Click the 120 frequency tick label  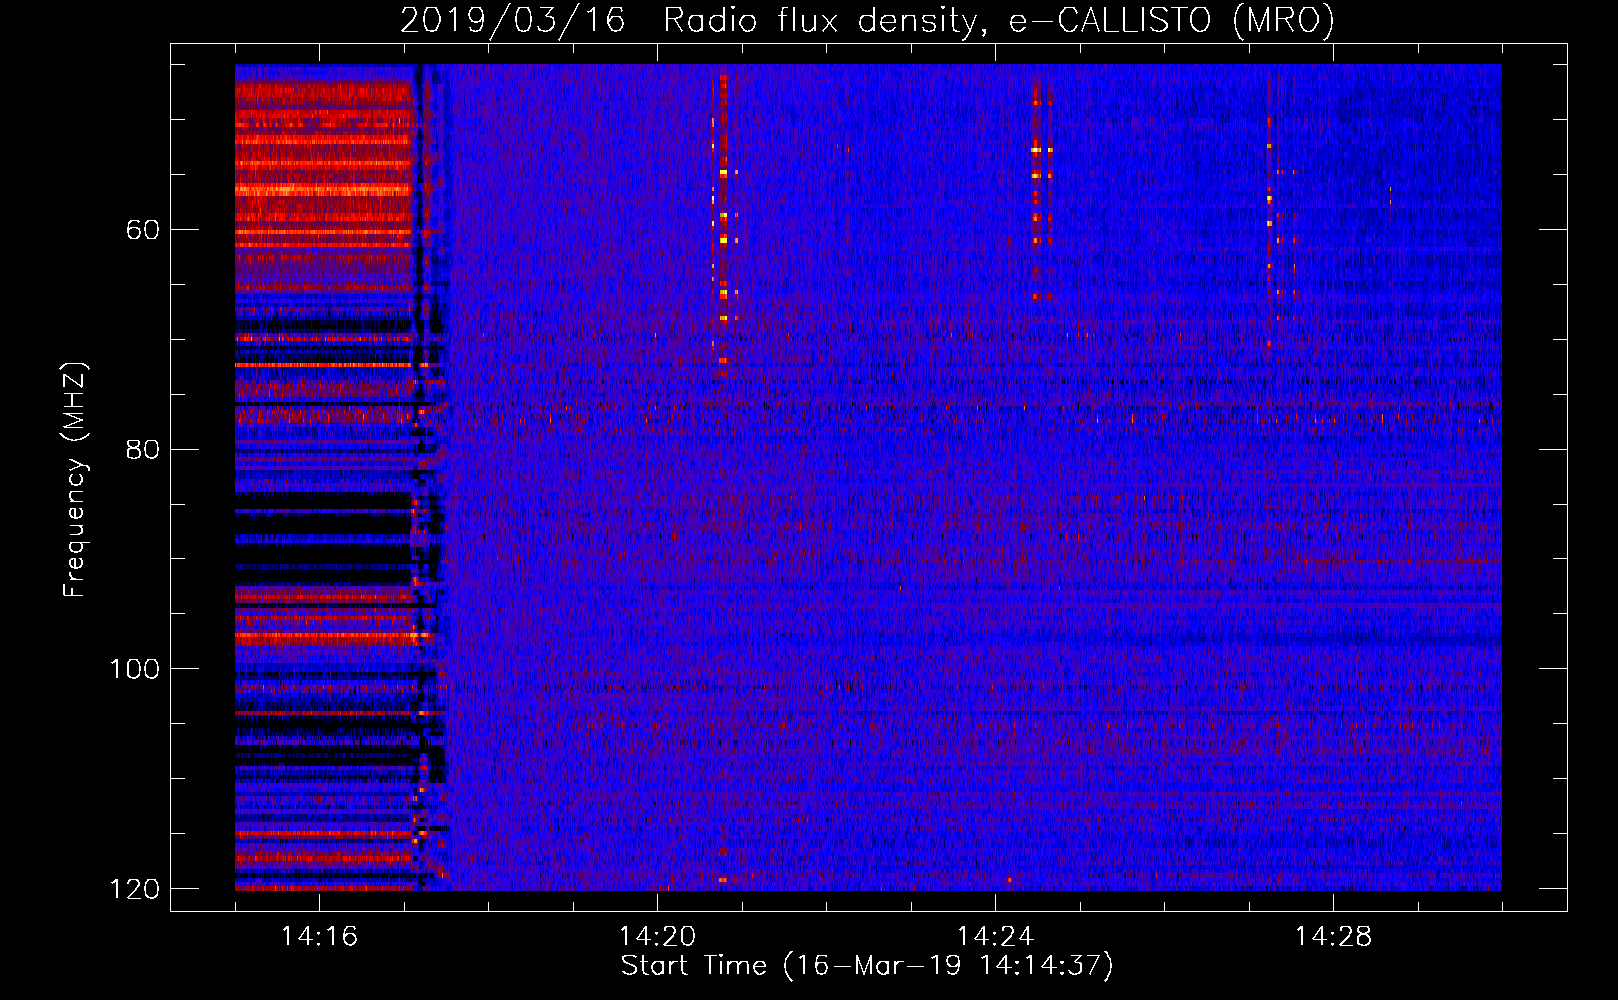[134, 889]
